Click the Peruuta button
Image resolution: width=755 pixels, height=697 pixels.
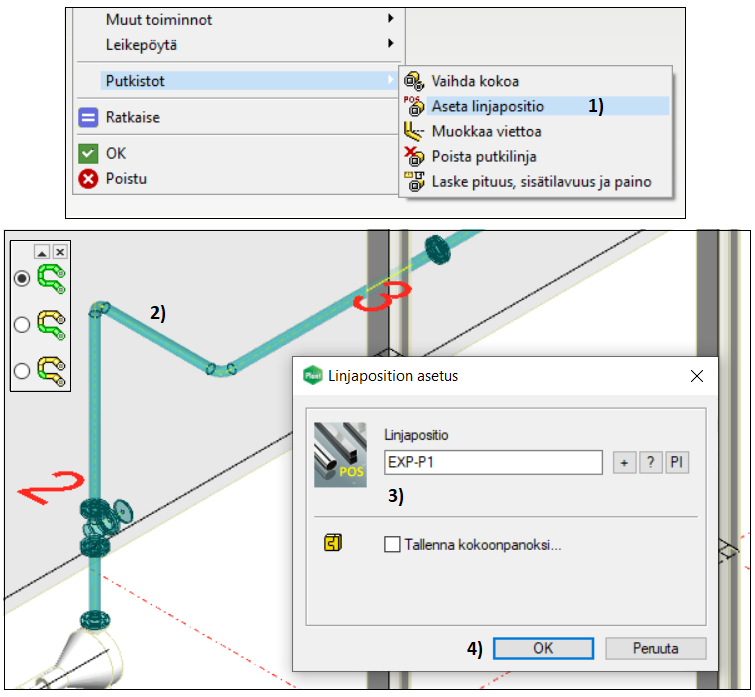tap(655, 648)
